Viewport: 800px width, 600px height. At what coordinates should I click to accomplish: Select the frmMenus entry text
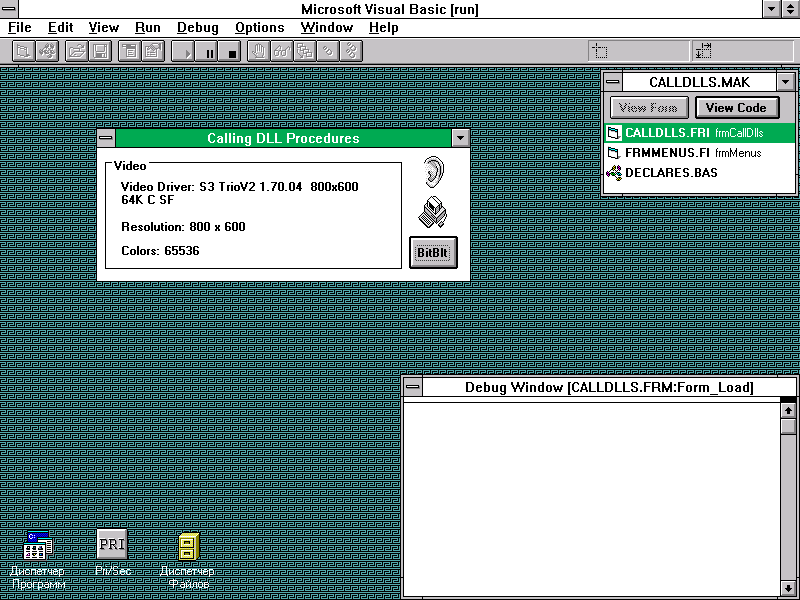pyautogui.click(x=738, y=153)
